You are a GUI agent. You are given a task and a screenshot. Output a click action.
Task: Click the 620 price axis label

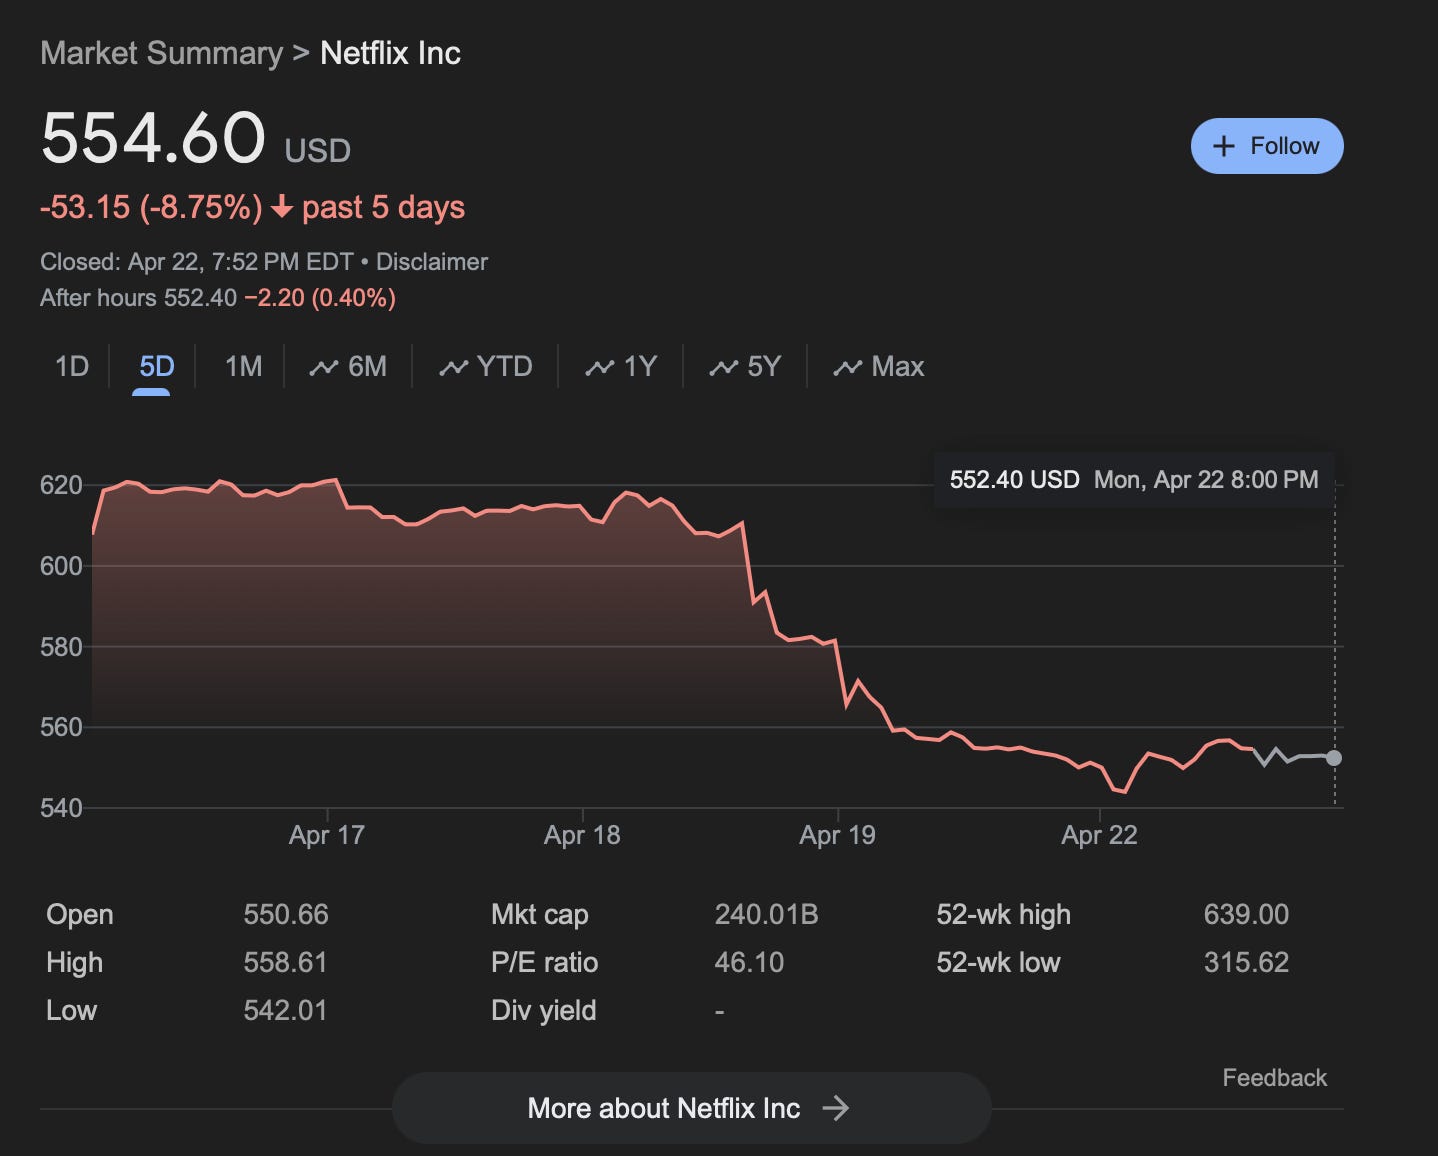pyautogui.click(x=60, y=486)
